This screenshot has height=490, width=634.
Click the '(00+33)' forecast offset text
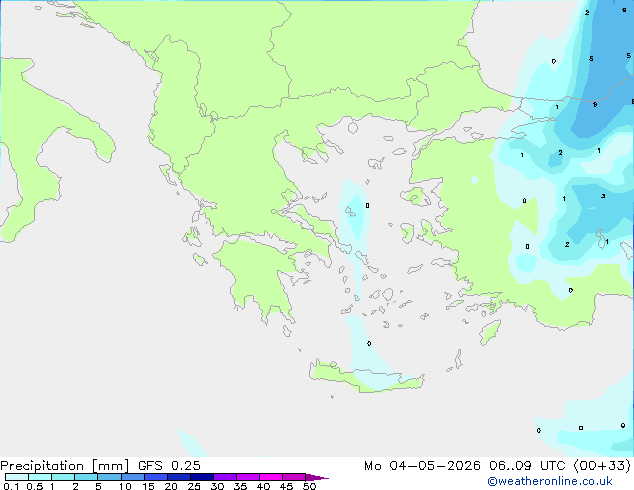602,466
